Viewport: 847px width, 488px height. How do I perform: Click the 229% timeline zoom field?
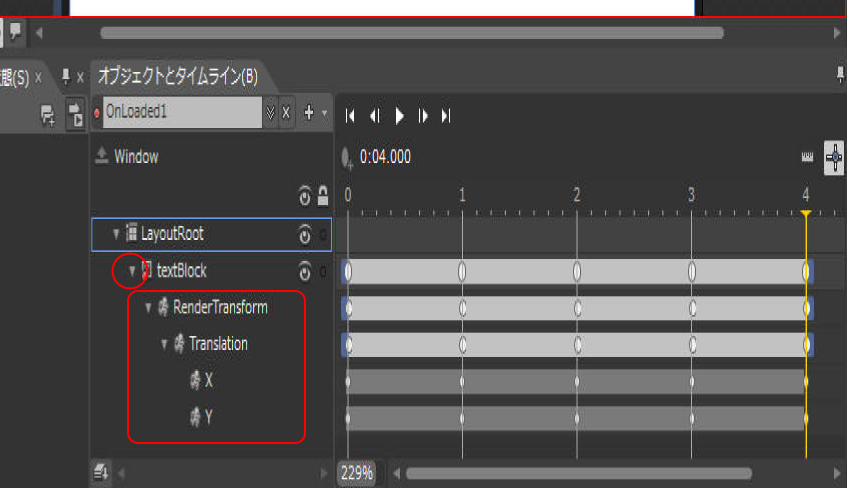point(355,472)
